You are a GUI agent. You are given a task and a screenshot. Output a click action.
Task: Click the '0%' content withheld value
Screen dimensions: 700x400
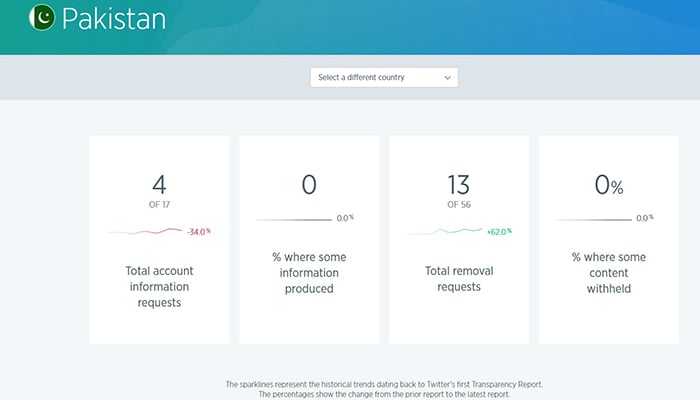pyautogui.click(x=608, y=185)
